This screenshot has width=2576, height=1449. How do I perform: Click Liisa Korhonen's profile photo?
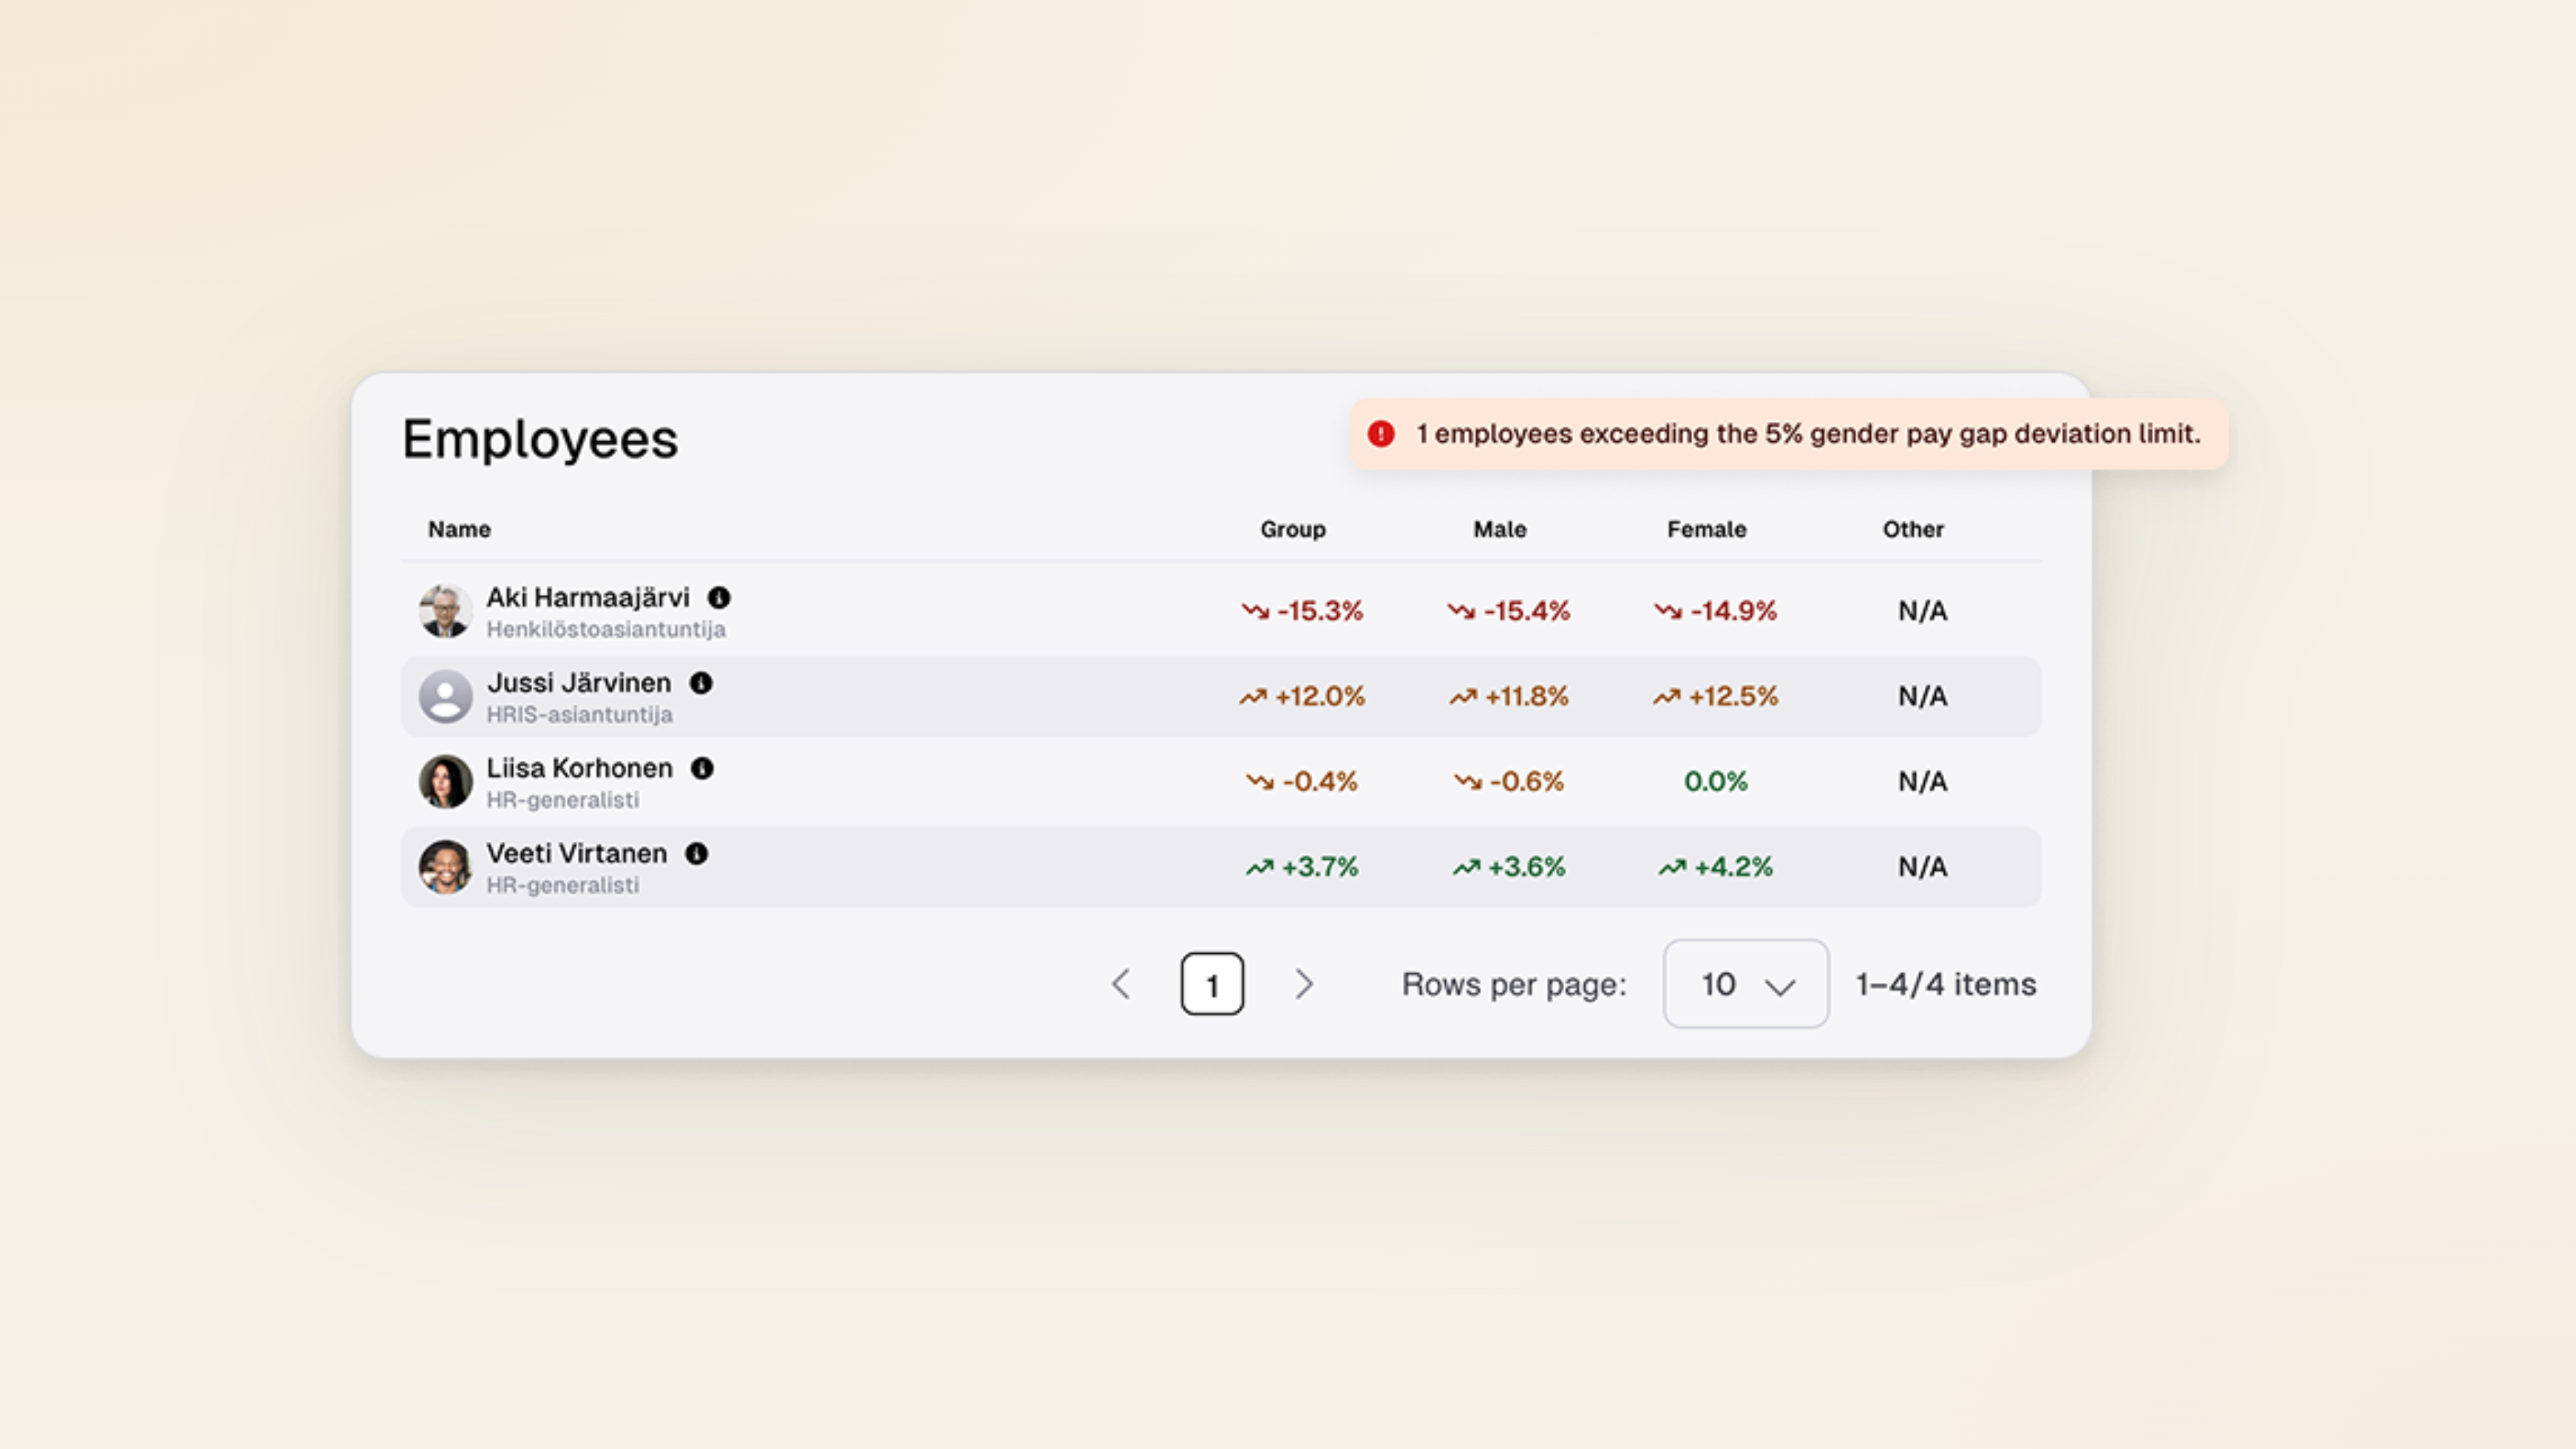tap(445, 782)
